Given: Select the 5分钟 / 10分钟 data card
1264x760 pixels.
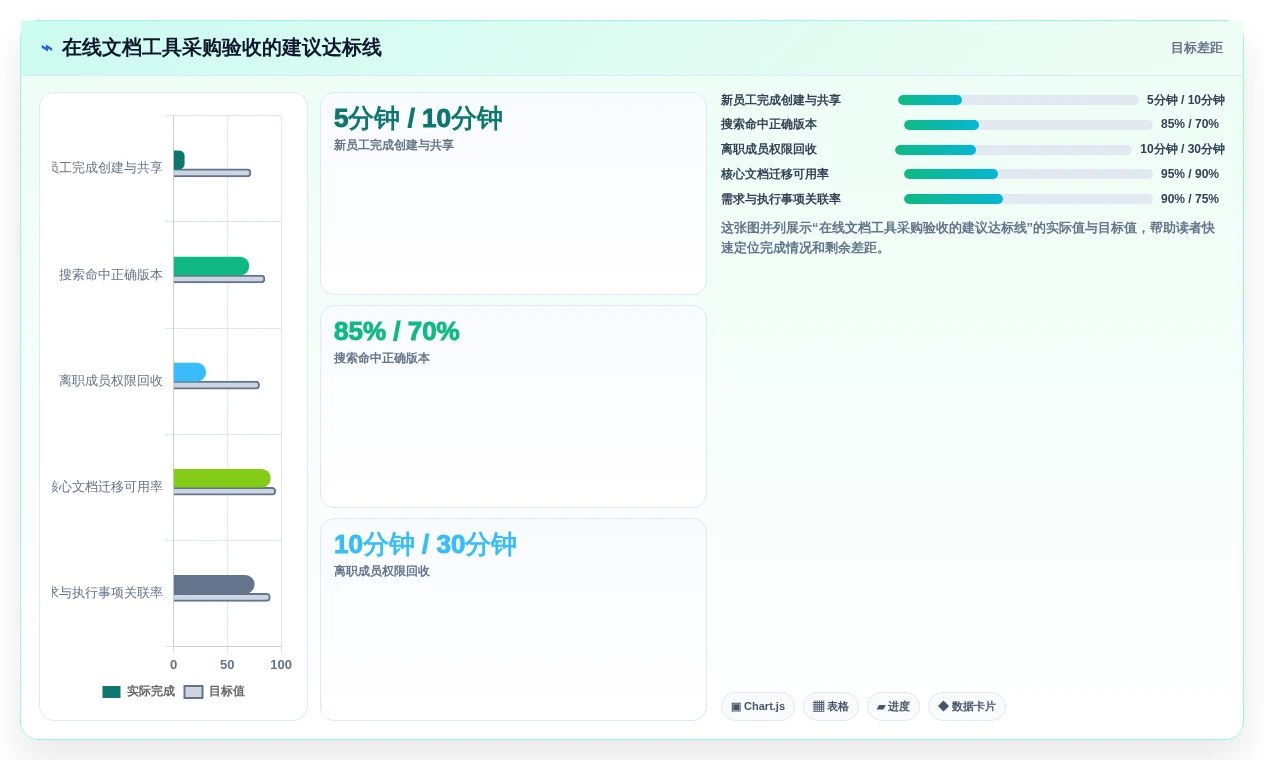Looking at the screenshot, I should click(513, 194).
